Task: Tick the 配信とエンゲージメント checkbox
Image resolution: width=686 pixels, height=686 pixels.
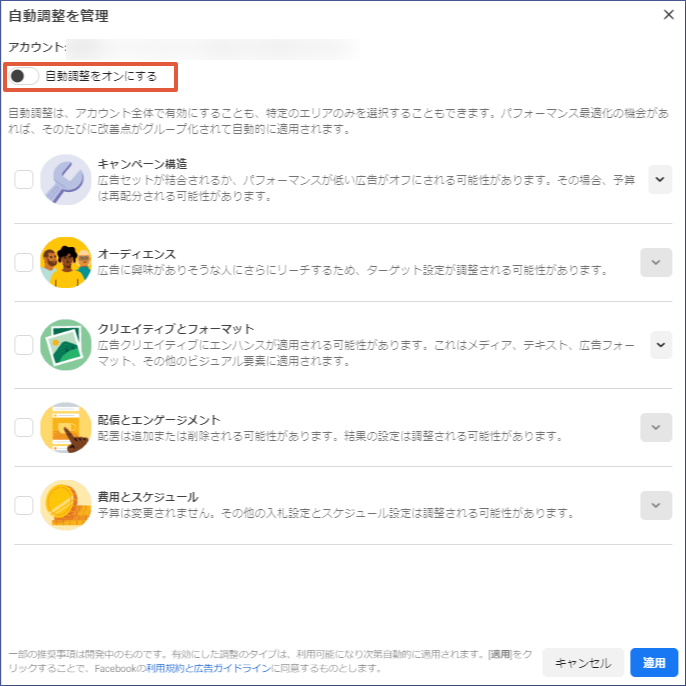Action: [x=24, y=428]
